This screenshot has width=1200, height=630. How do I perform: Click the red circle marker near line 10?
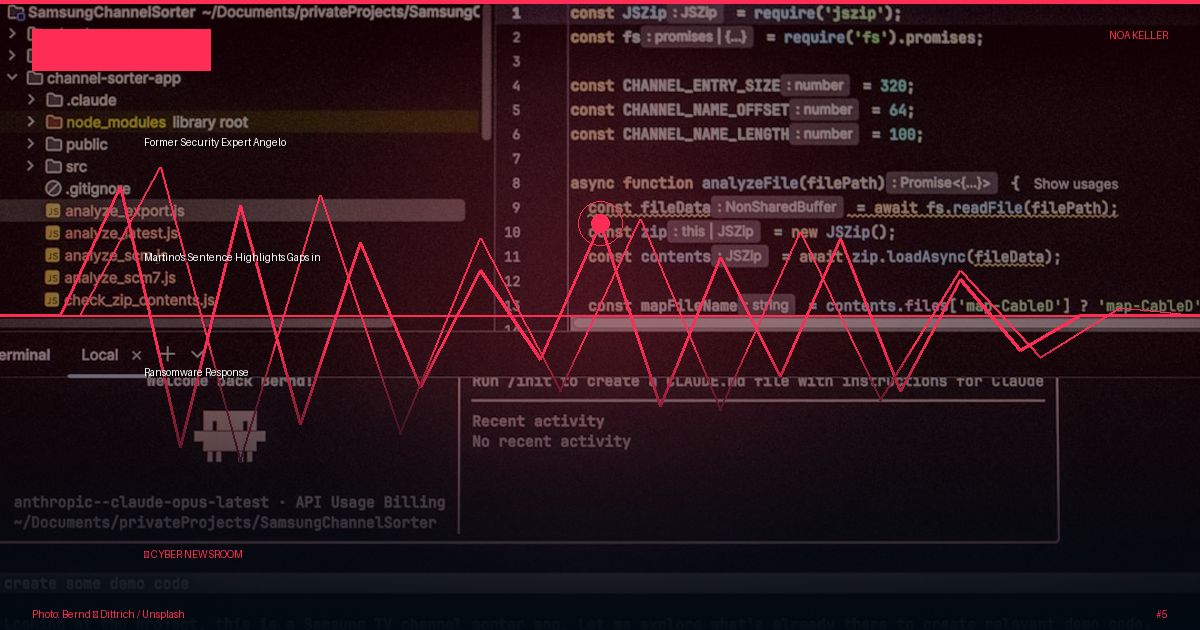click(x=600, y=223)
